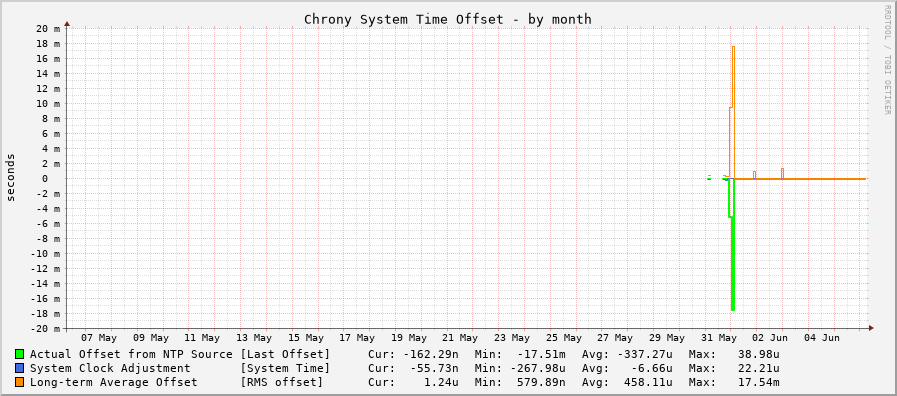Click the '10 m' y-axis tick label

47,104
